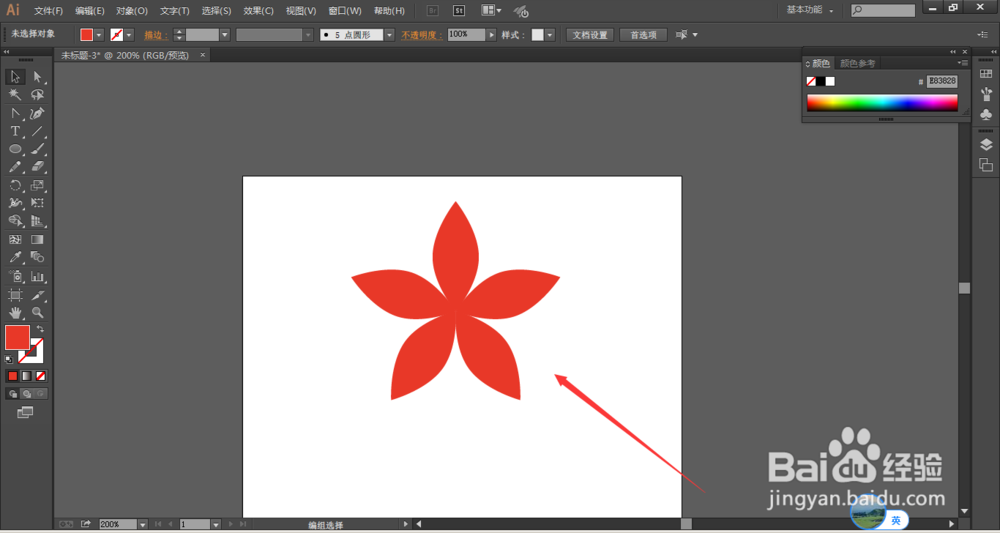This screenshot has width=1000, height=533.
Task: Open the 效果(C) menu
Action: tap(258, 11)
